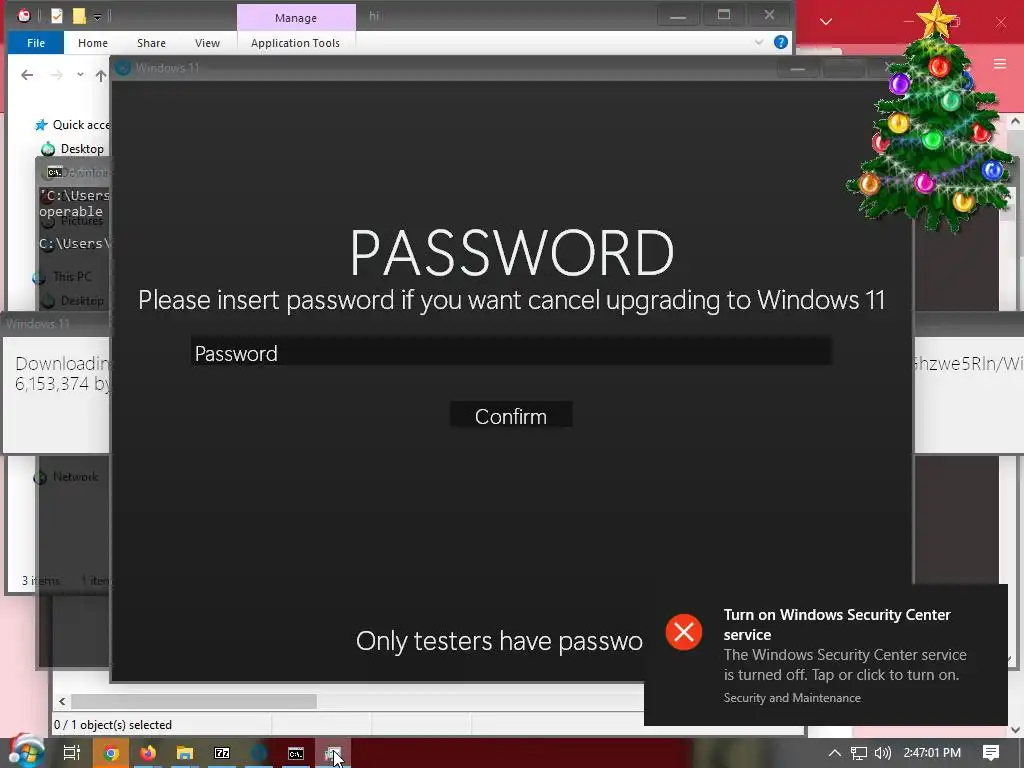Click the Security Center error icon

684,632
